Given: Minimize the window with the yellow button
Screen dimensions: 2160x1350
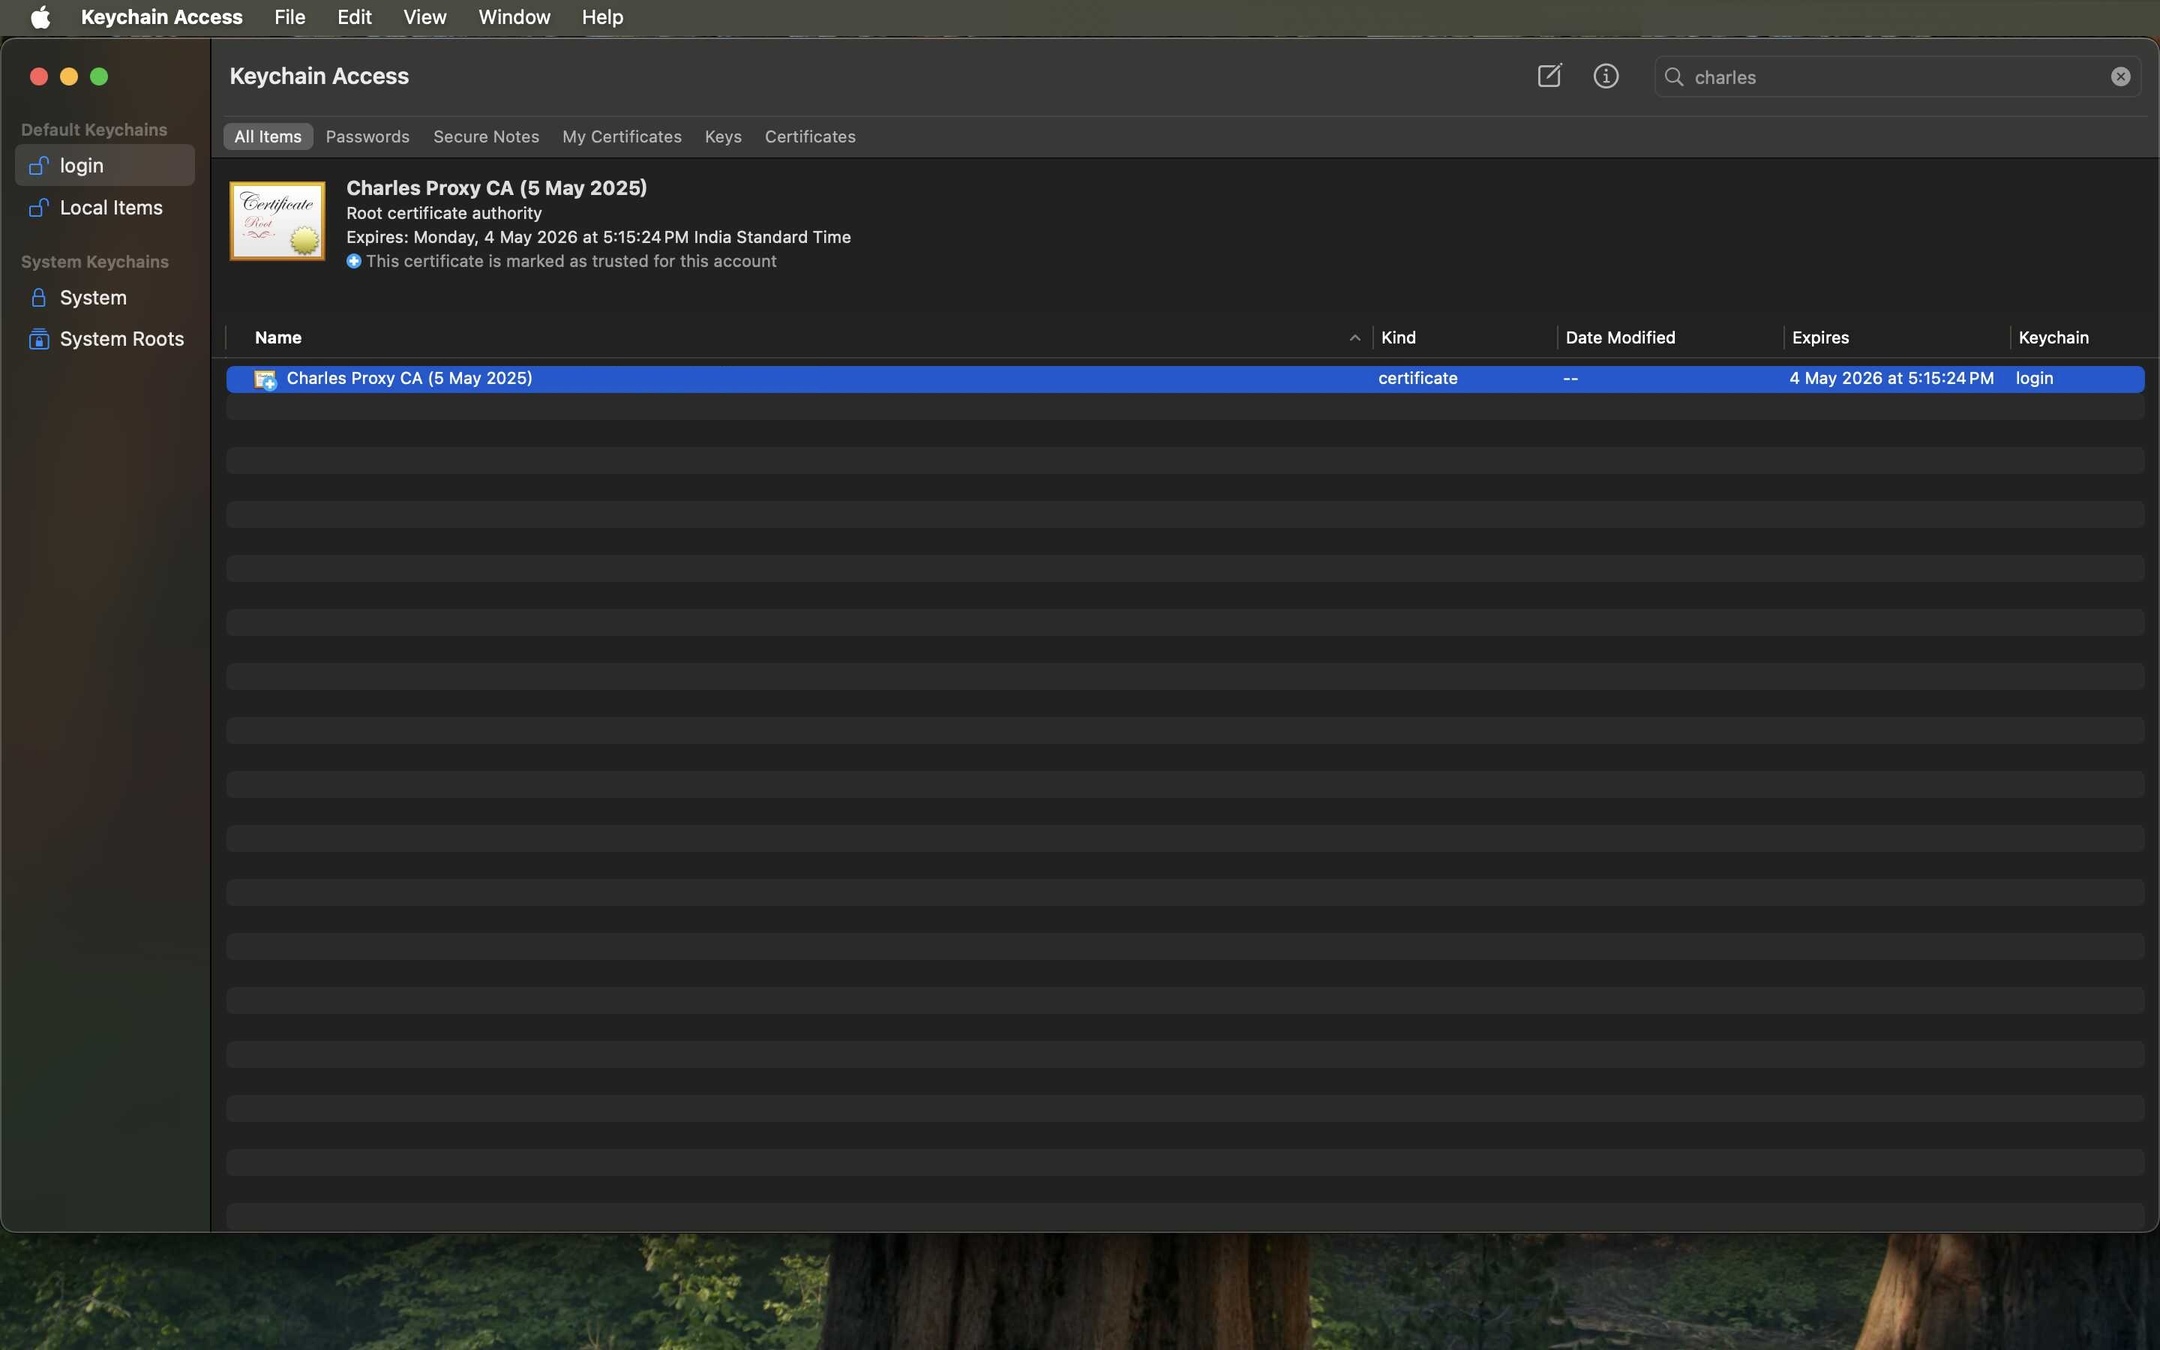Looking at the screenshot, I should tap(69, 77).
